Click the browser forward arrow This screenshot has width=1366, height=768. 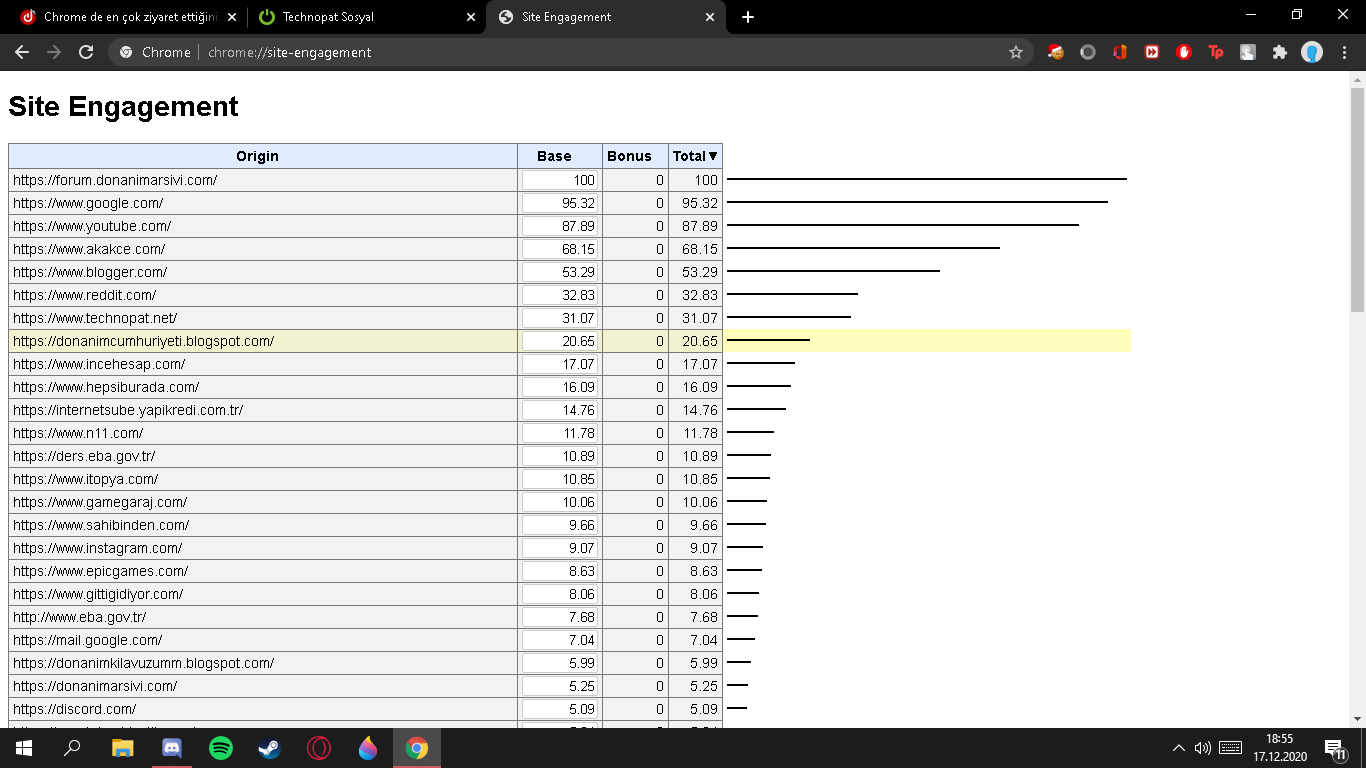pyautogui.click(x=54, y=52)
